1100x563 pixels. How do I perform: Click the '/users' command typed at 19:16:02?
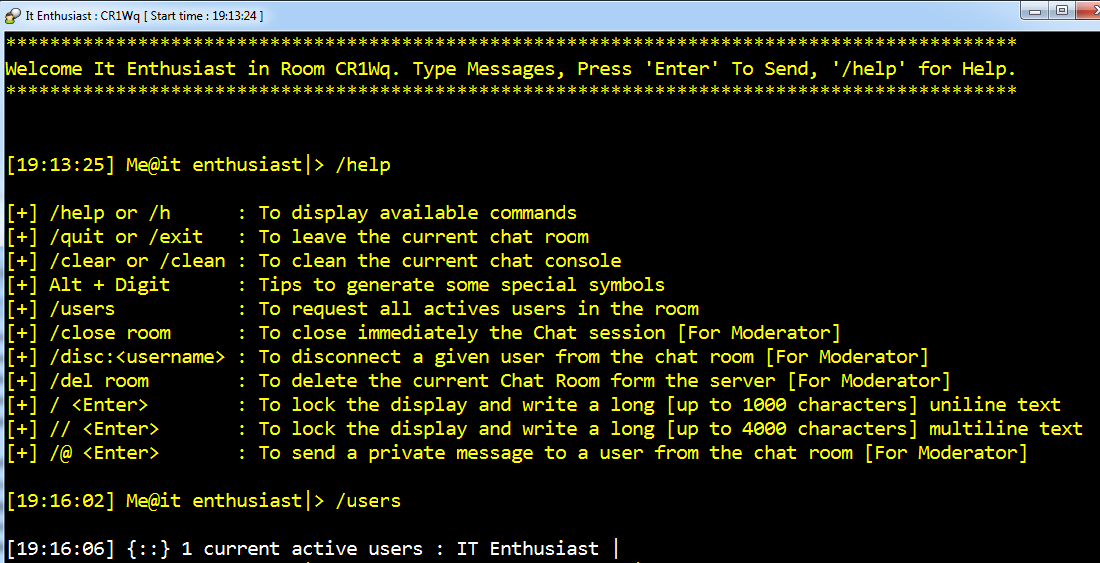(x=368, y=501)
